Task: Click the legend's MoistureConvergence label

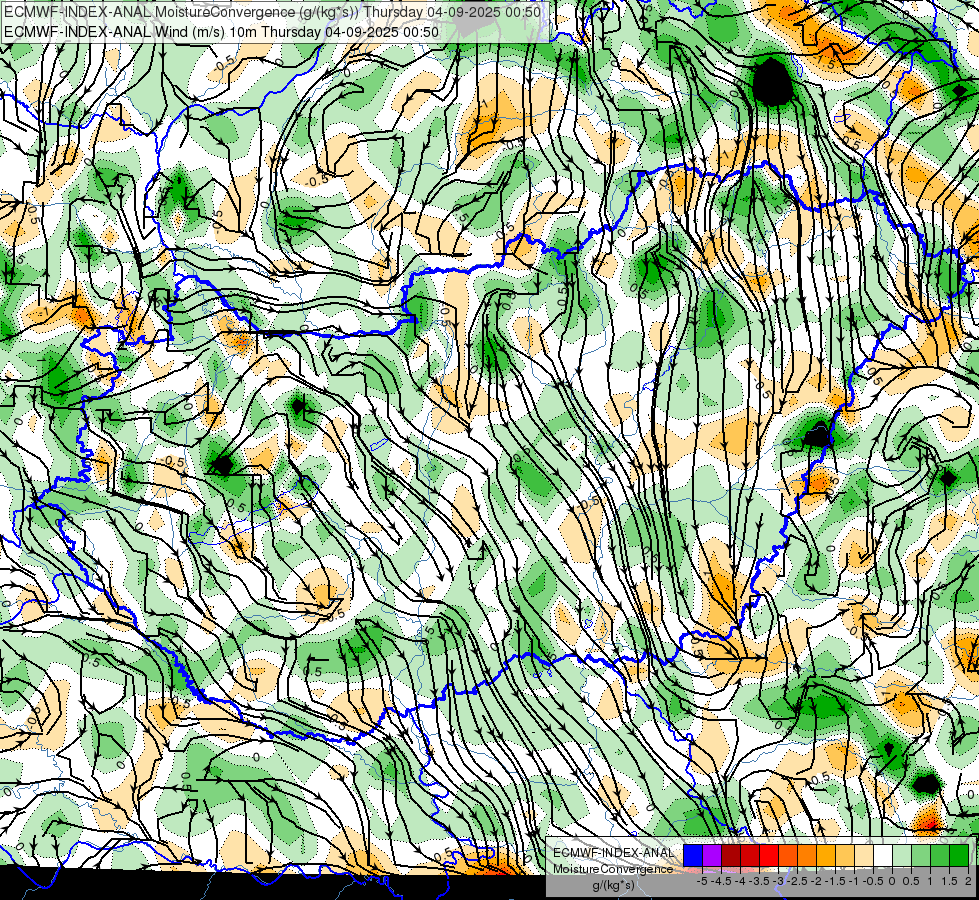Action: (613, 869)
